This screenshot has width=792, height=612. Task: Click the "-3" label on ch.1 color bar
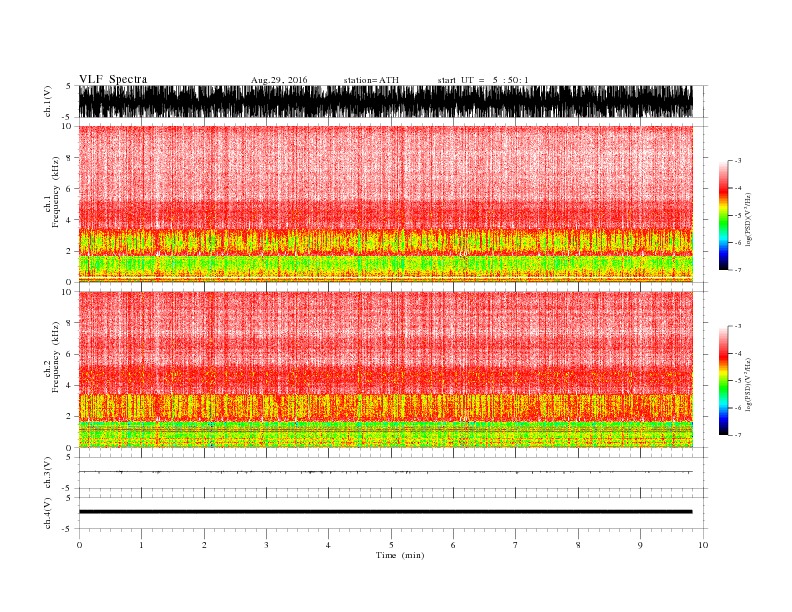[x=737, y=161]
